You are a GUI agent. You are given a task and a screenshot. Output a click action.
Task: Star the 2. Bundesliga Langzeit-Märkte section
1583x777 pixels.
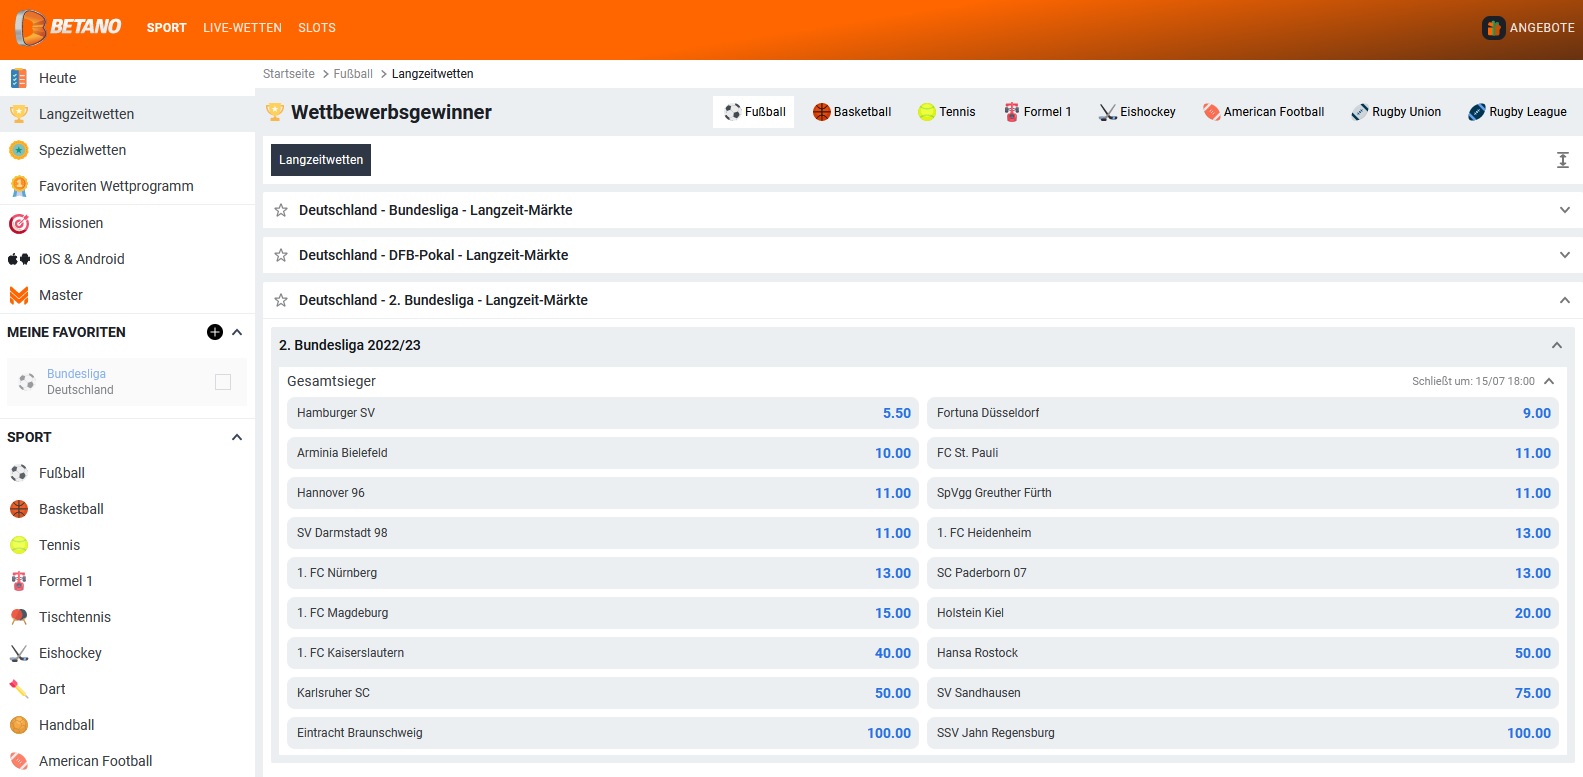click(x=281, y=300)
